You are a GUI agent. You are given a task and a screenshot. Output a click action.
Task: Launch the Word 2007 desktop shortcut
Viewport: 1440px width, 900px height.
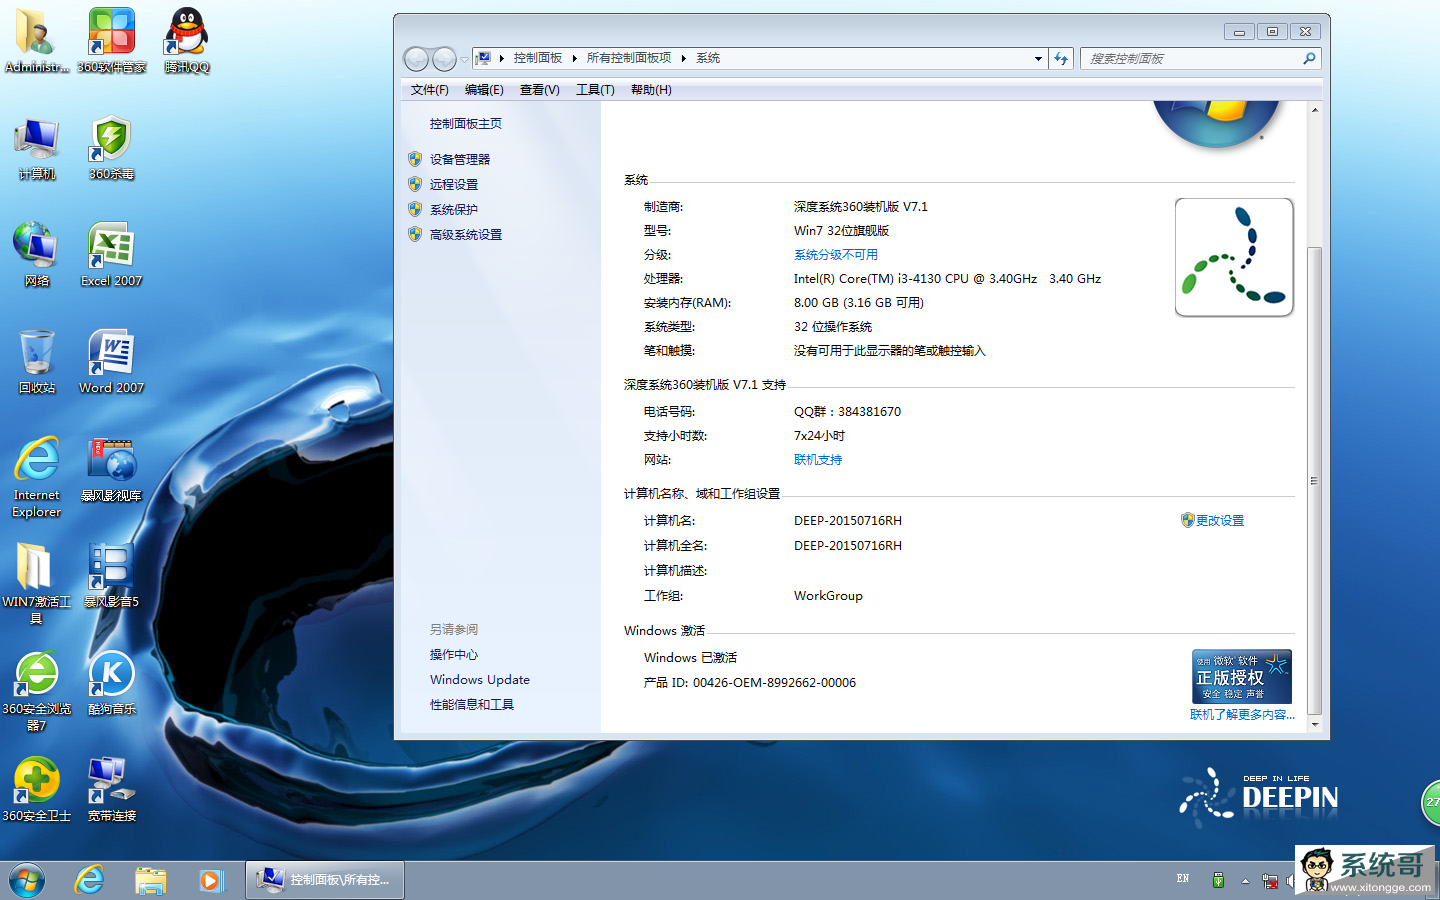click(112, 362)
